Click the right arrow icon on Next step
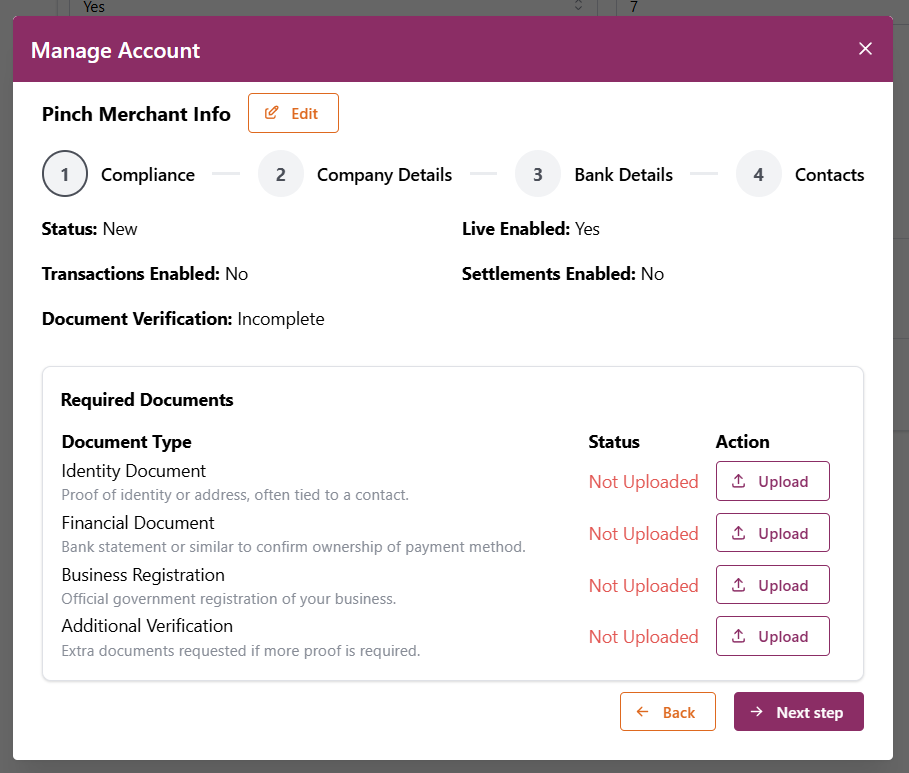The image size is (909, 773). point(757,712)
